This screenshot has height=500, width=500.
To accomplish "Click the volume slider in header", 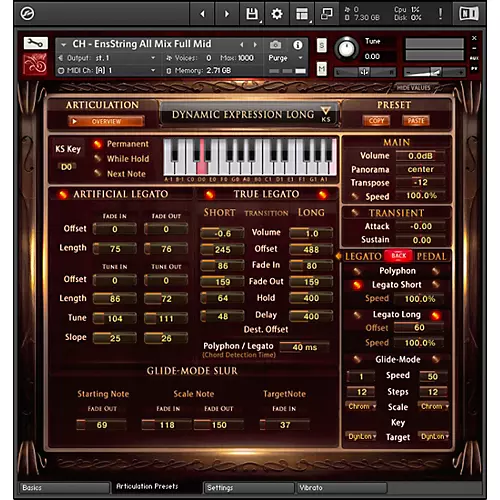I will [x=434, y=72].
